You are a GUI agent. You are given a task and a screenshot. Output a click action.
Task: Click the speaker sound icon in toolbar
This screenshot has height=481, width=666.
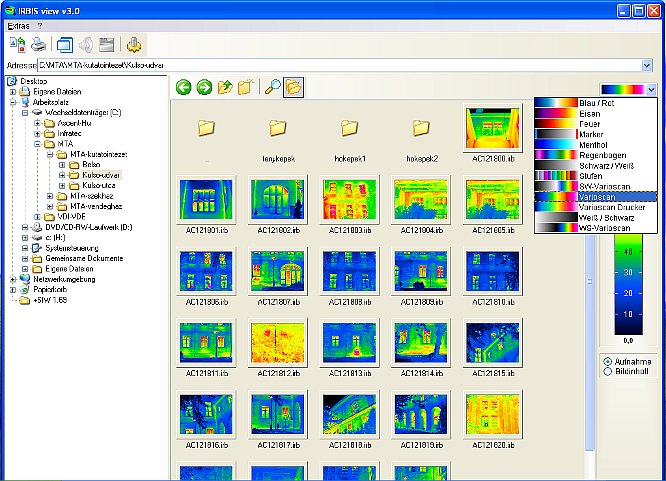[86, 45]
